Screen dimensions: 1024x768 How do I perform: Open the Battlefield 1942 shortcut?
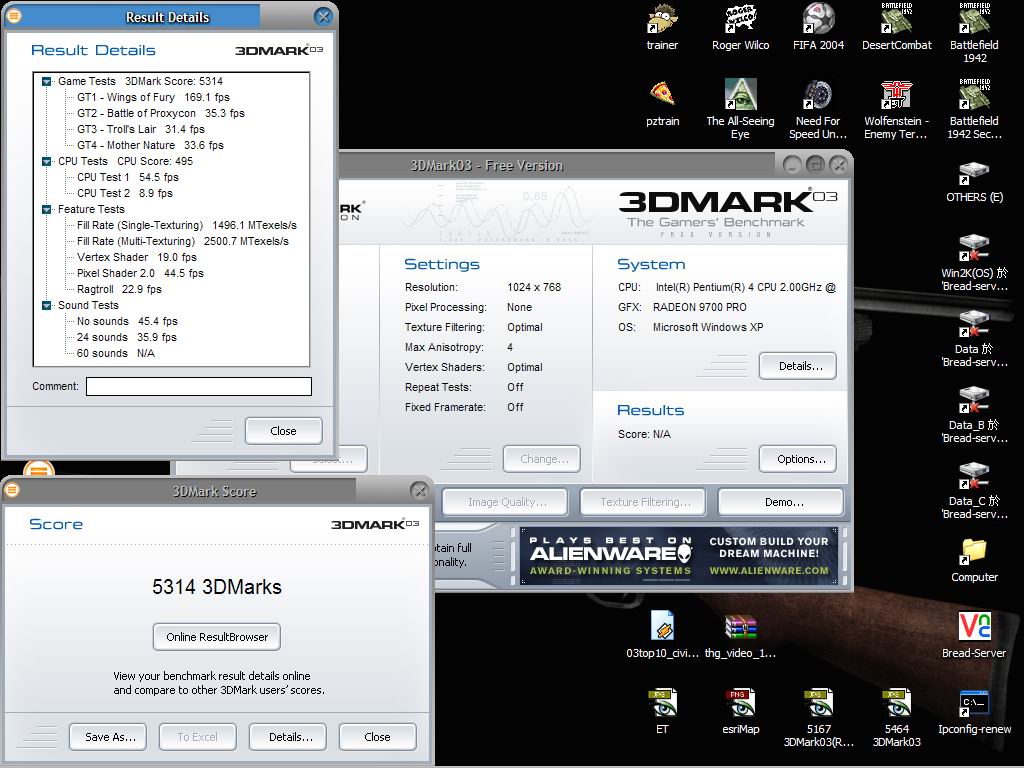(x=974, y=33)
